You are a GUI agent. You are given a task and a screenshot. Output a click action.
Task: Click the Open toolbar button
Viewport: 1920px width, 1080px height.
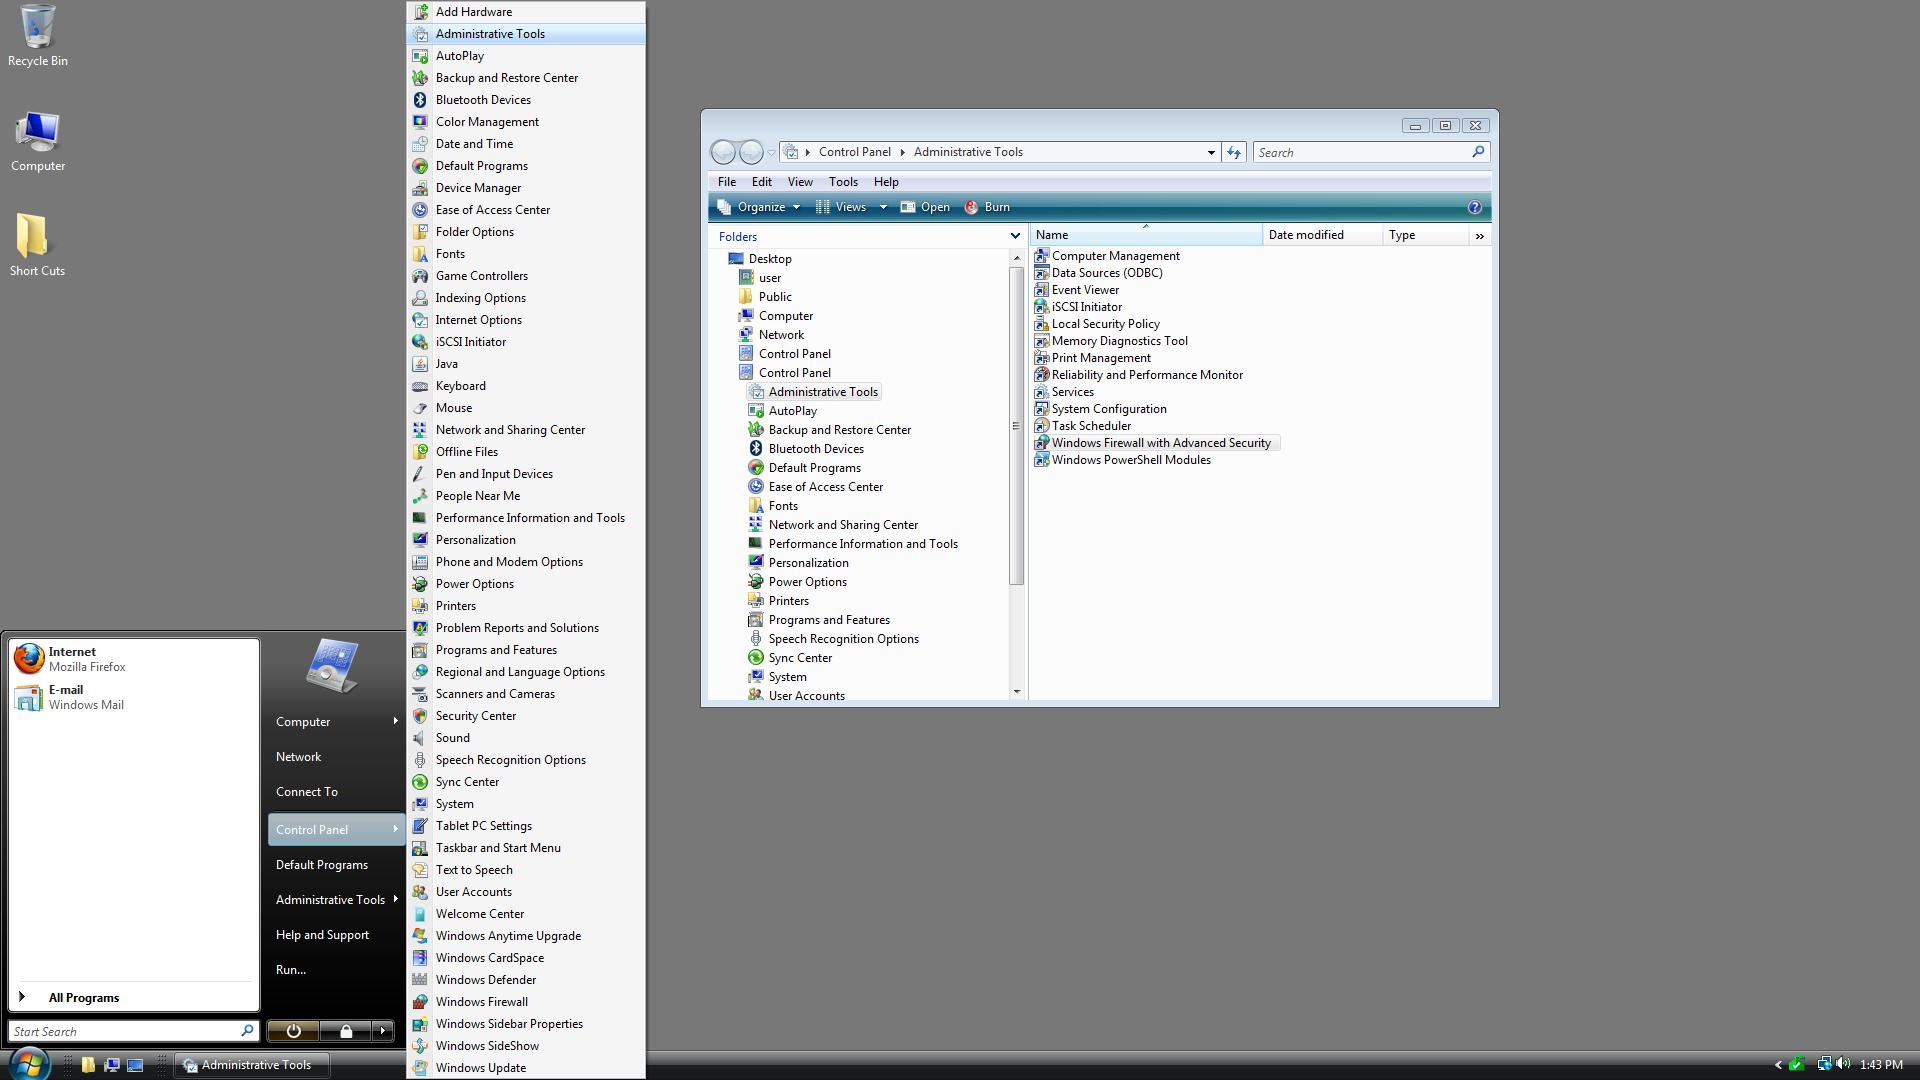pos(925,207)
